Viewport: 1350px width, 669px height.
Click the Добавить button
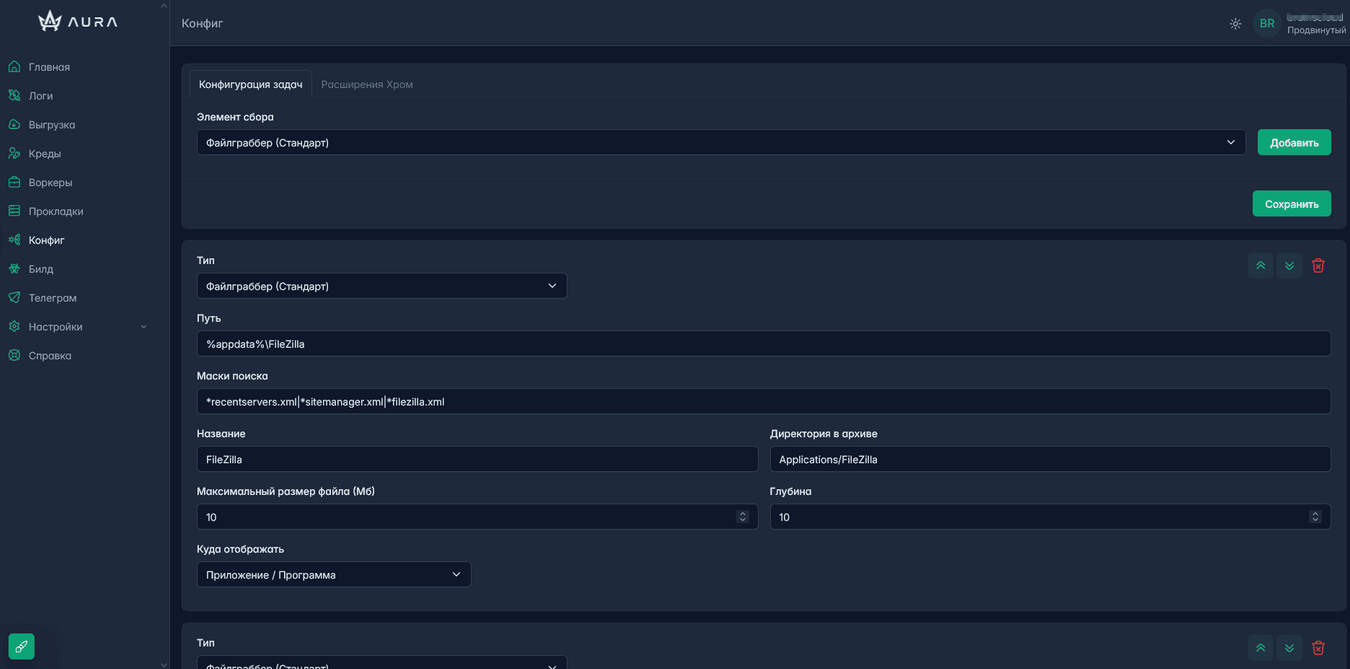(x=1294, y=142)
